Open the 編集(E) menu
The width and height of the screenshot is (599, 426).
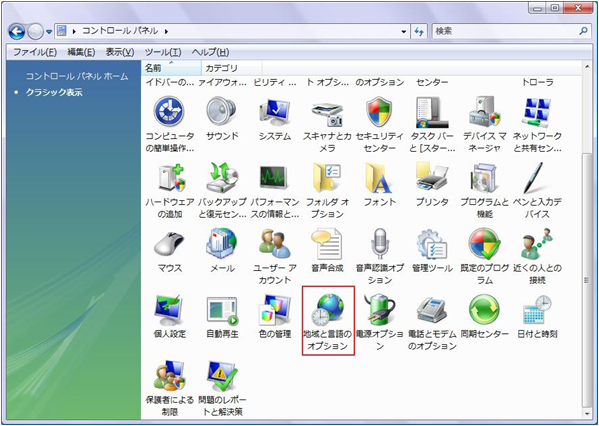click(81, 52)
